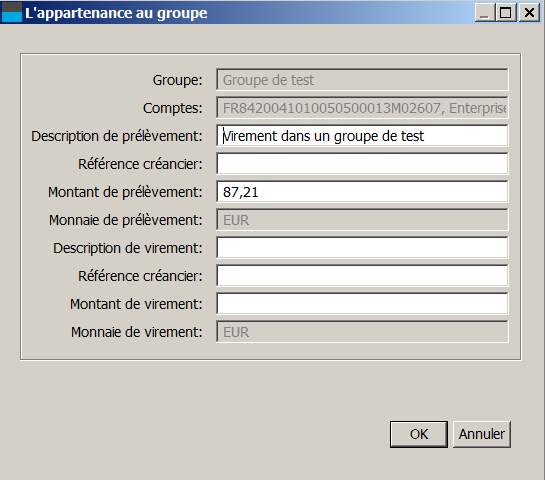The height and width of the screenshot is (480, 545).
Task: Select the second Référence créancier input
Action: (362, 276)
